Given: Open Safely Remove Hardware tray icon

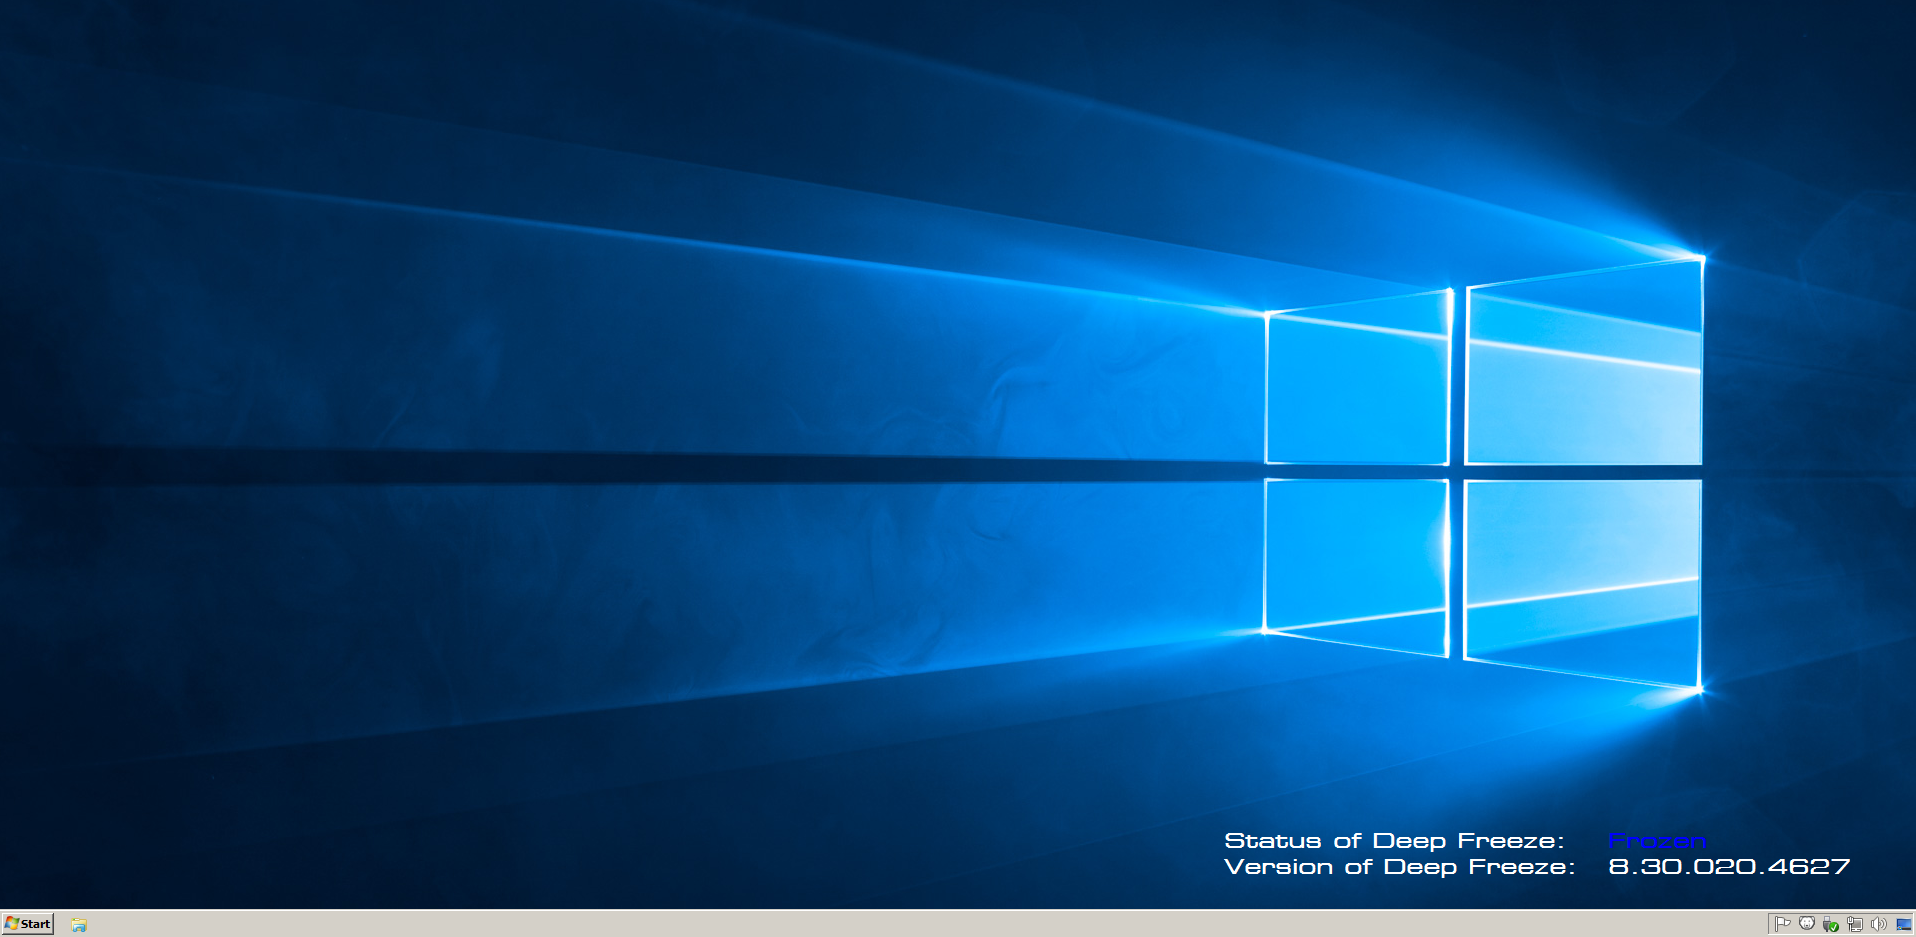Looking at the screenshot, I should [1830, 924].
